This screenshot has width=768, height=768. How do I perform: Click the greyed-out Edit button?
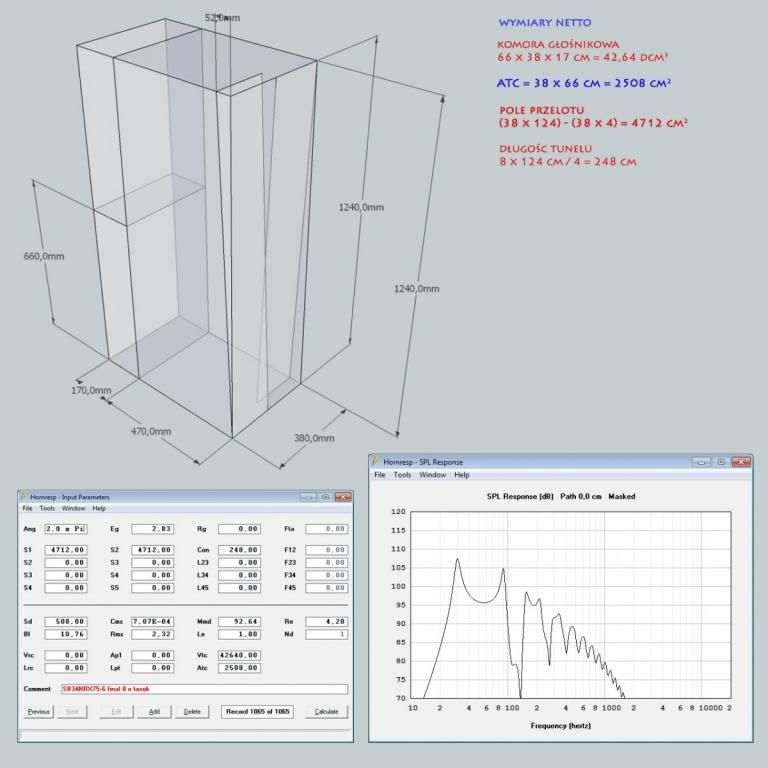(116, 712)
